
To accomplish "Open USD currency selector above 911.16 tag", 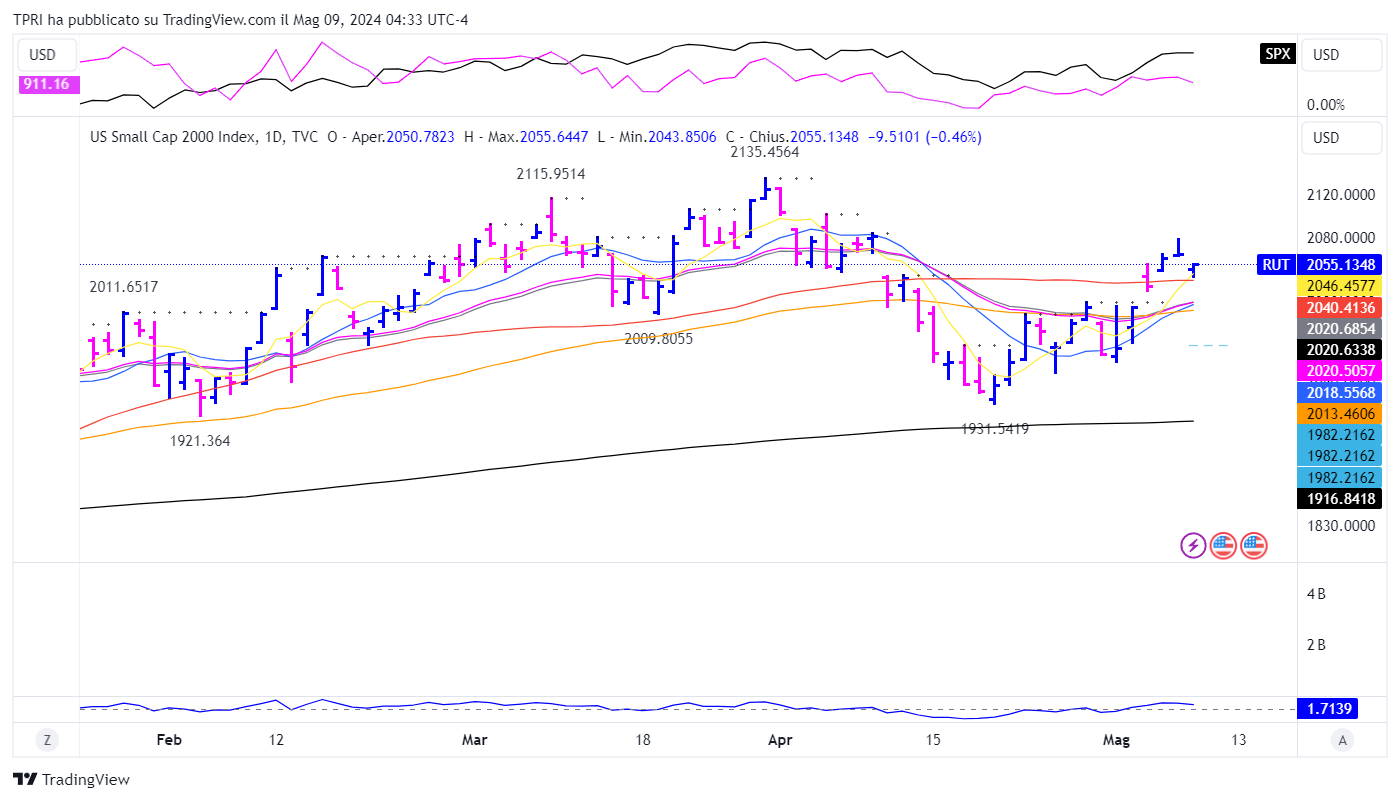I will click(x=44, y=54).
